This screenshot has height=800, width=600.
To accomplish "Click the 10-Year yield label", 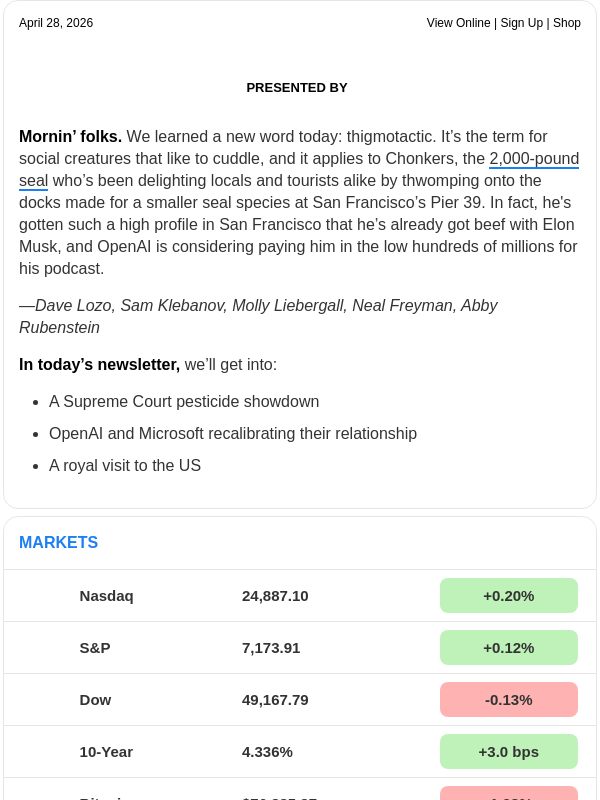I will [x=106, y=752].
